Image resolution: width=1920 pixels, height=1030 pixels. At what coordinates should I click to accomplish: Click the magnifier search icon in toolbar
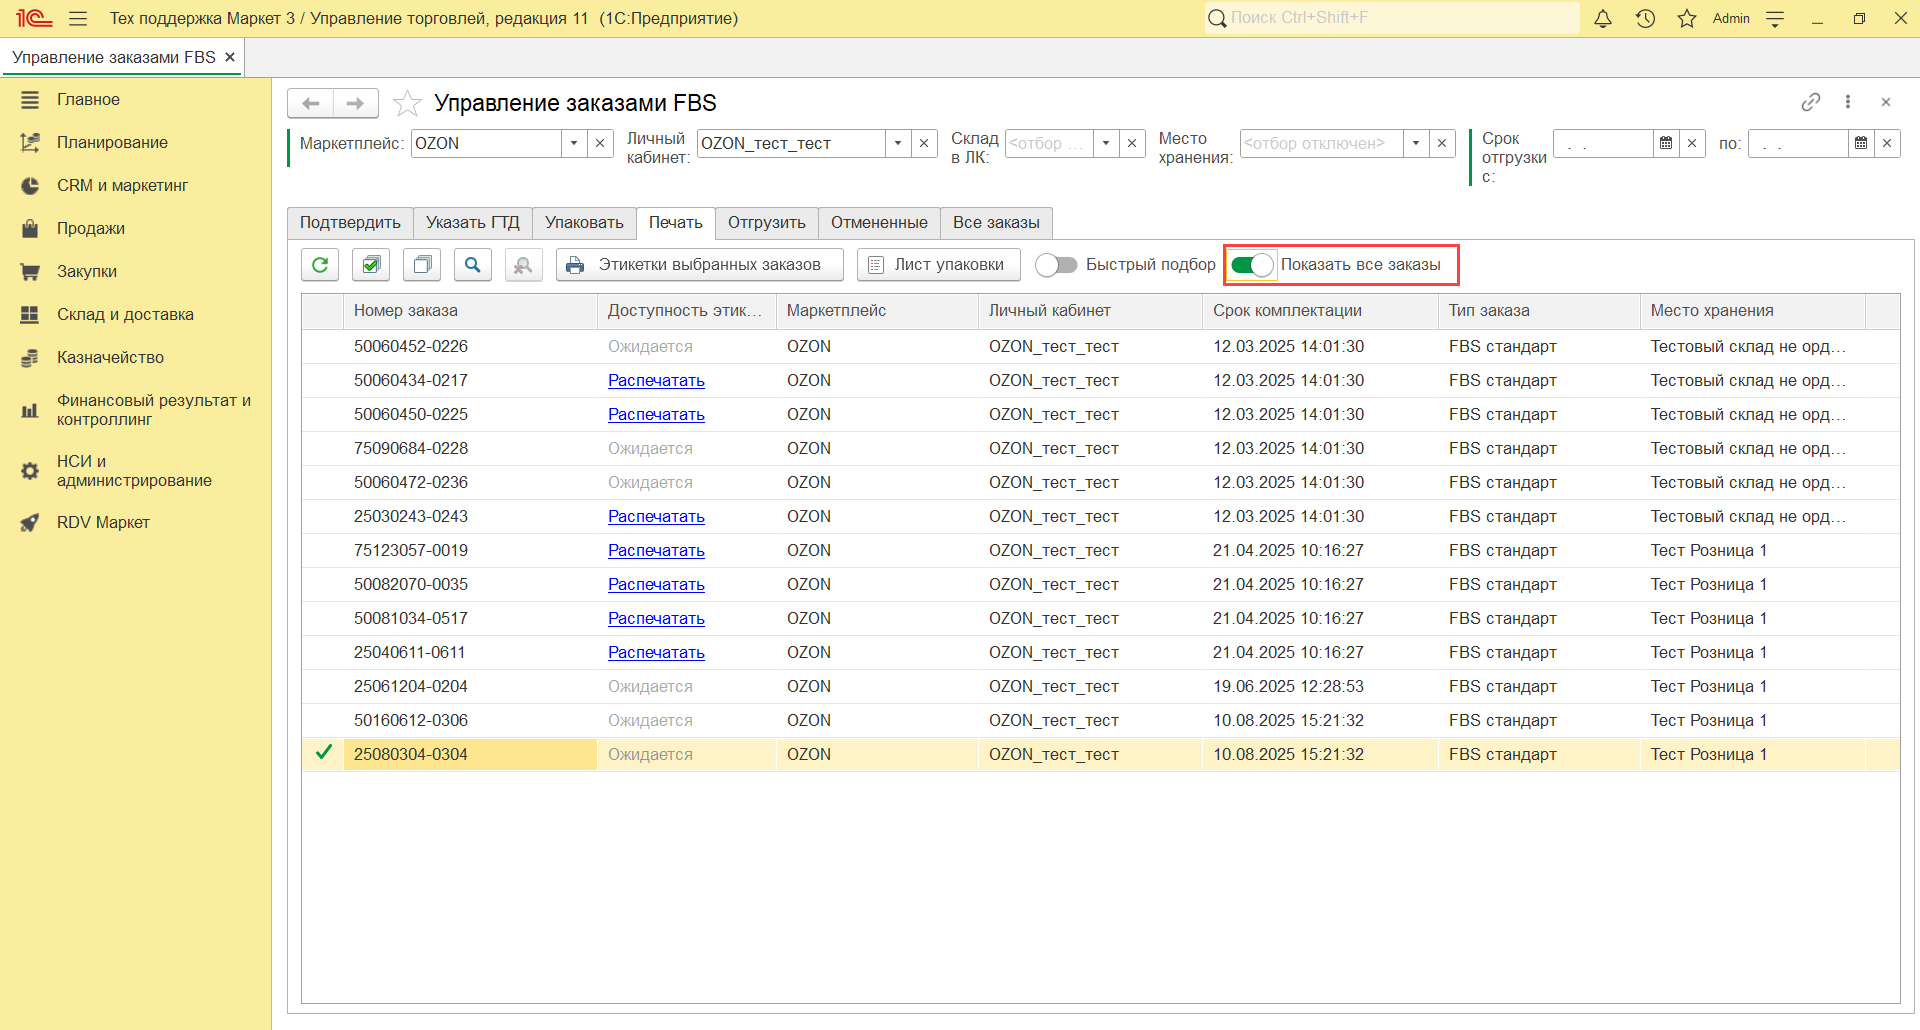473,265
